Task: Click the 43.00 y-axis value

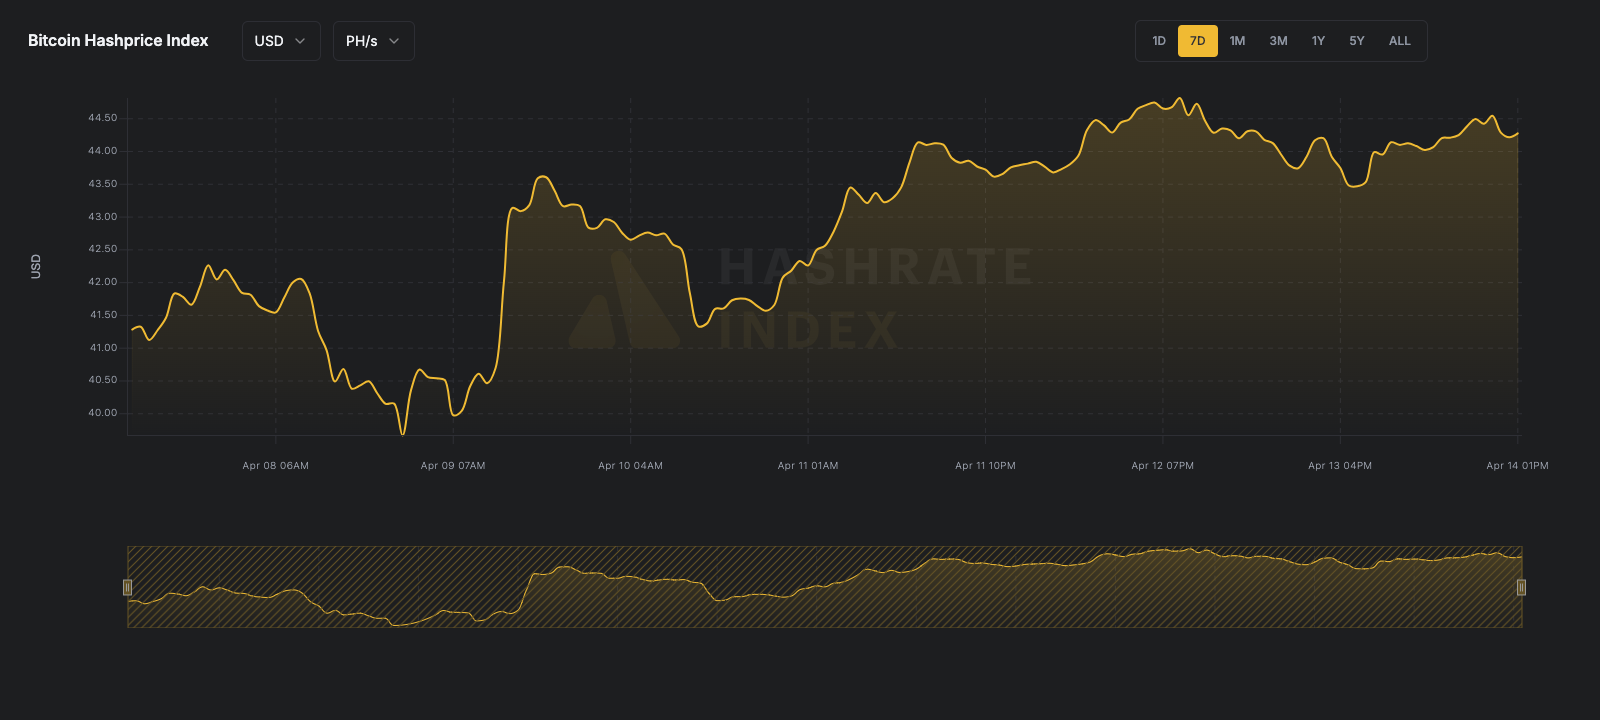Action: [102, 217]
